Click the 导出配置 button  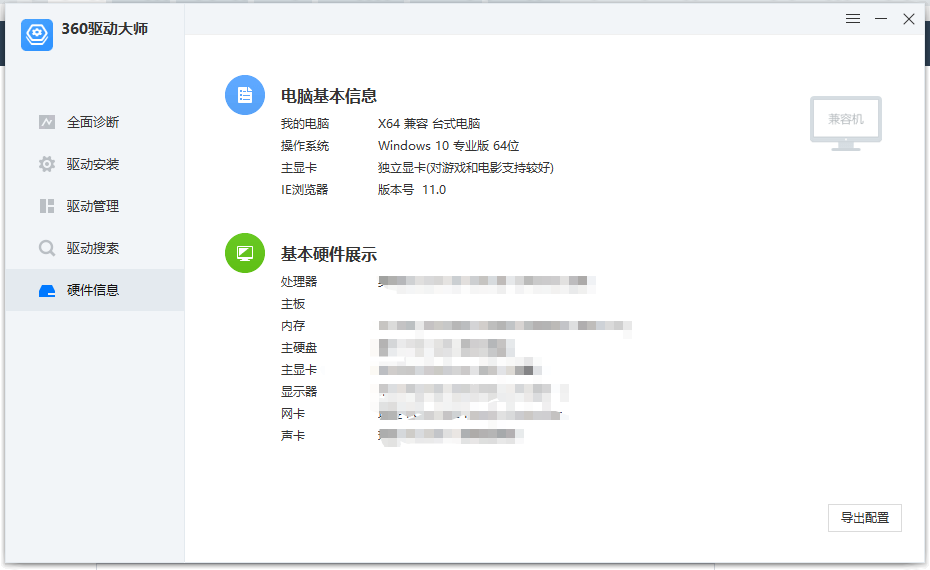click(865, 518)
